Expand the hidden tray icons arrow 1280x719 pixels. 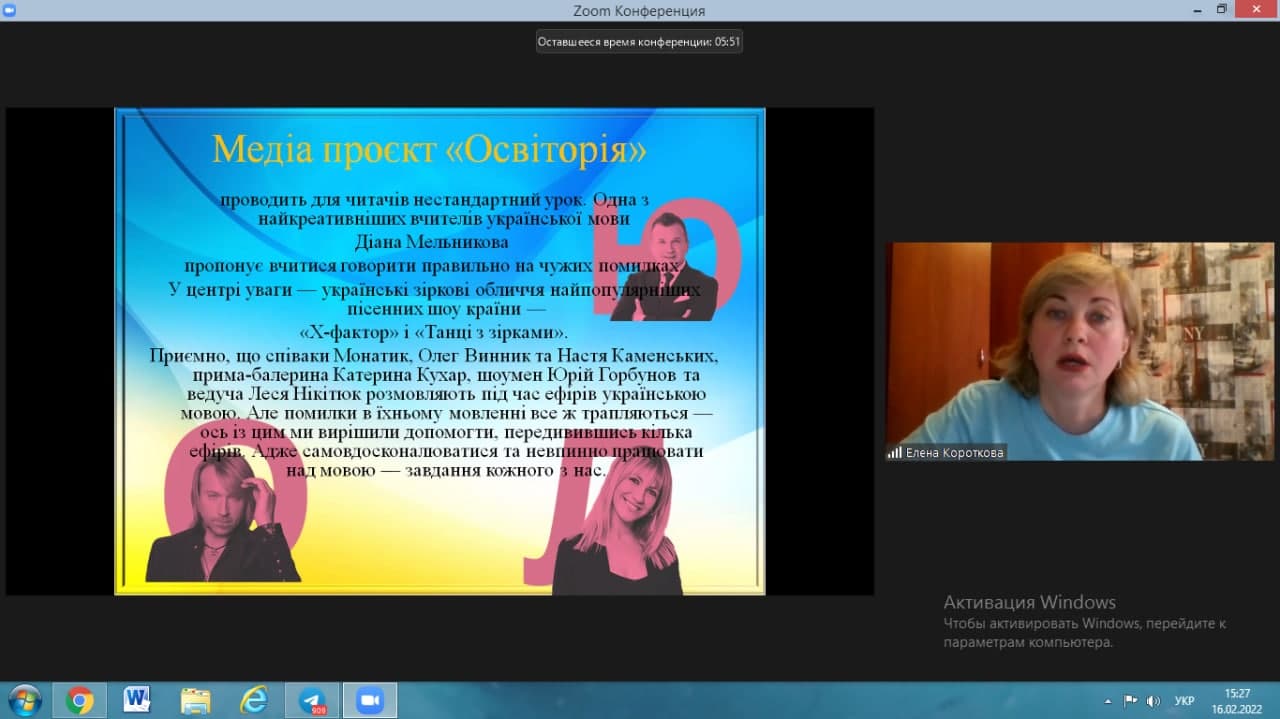(1108, 701)
